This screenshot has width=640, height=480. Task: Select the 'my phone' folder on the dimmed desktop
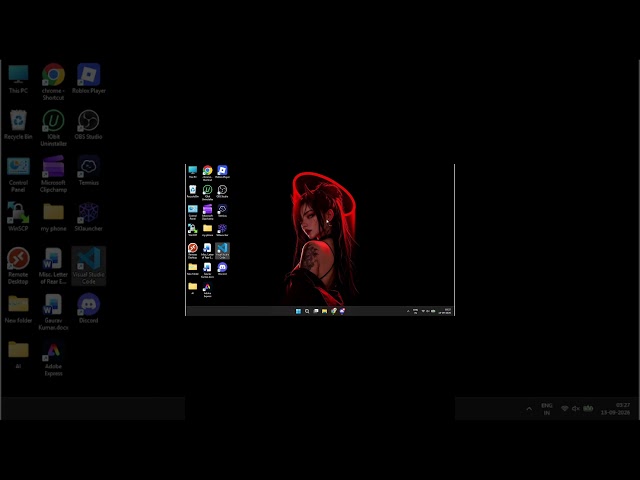click(53, 217)
